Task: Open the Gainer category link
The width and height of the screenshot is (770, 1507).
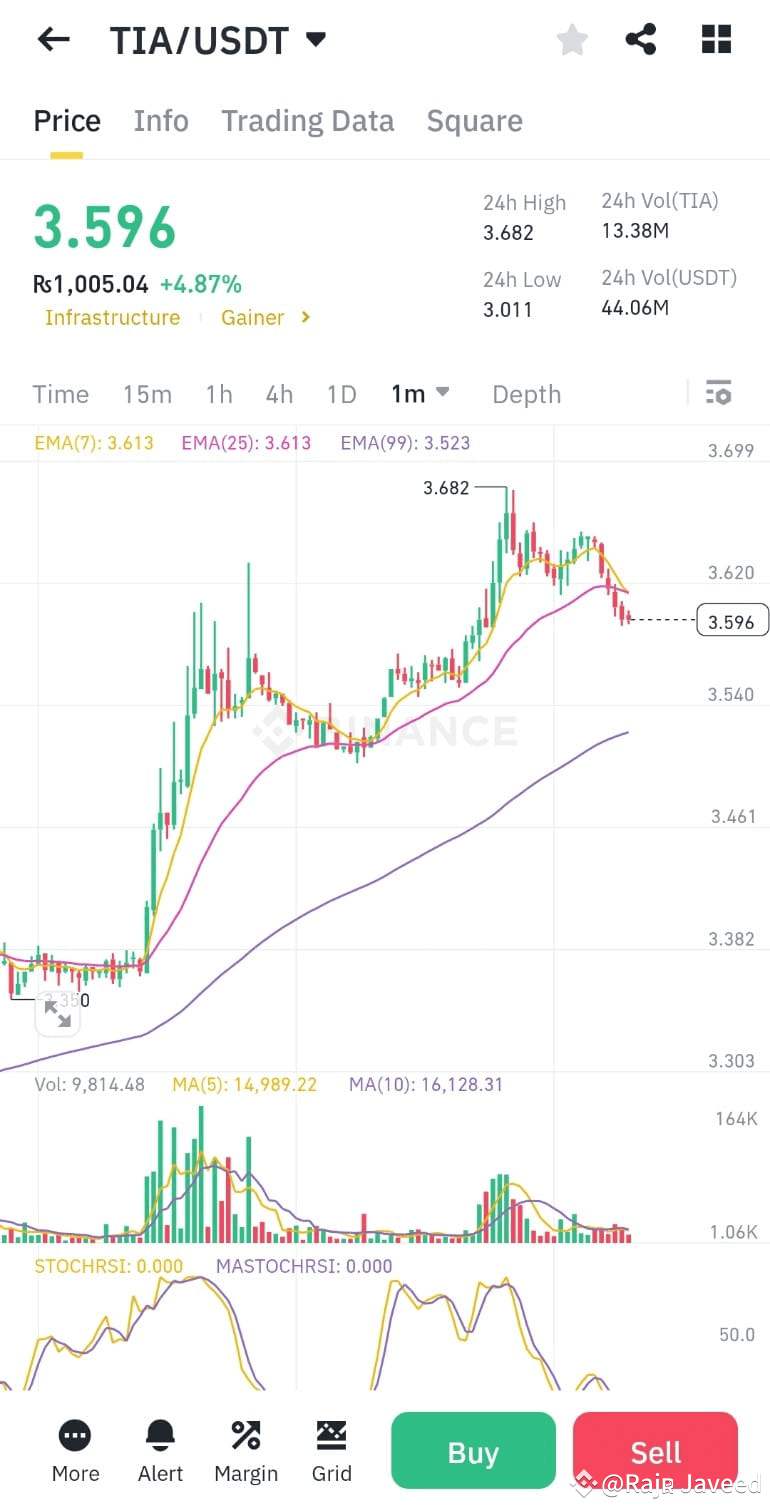Action: [252, 317]
